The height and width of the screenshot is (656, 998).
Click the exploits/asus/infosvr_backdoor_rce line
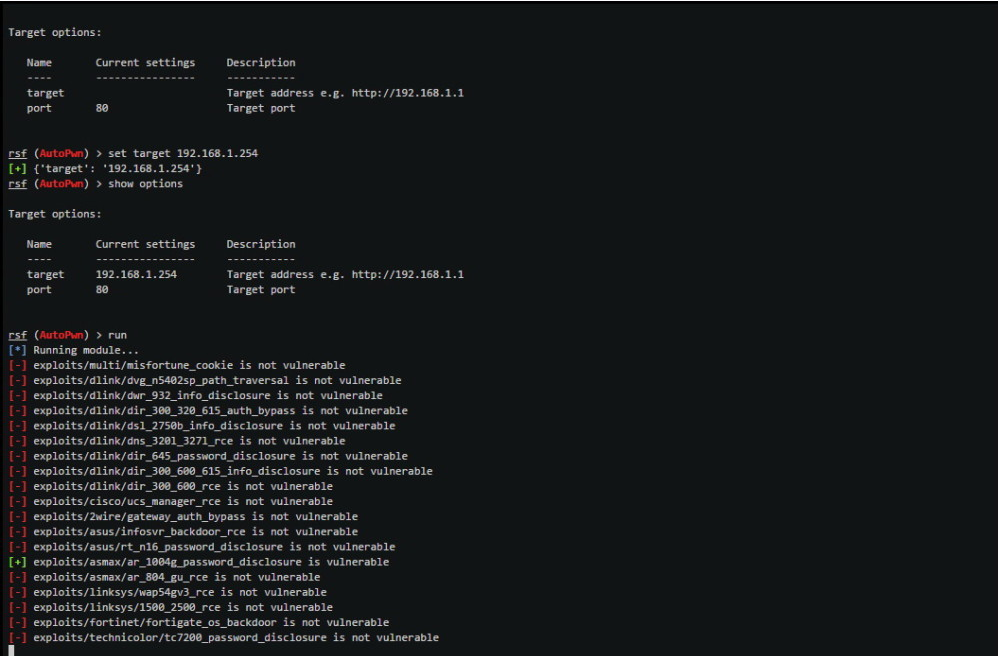tap(195, 532)
